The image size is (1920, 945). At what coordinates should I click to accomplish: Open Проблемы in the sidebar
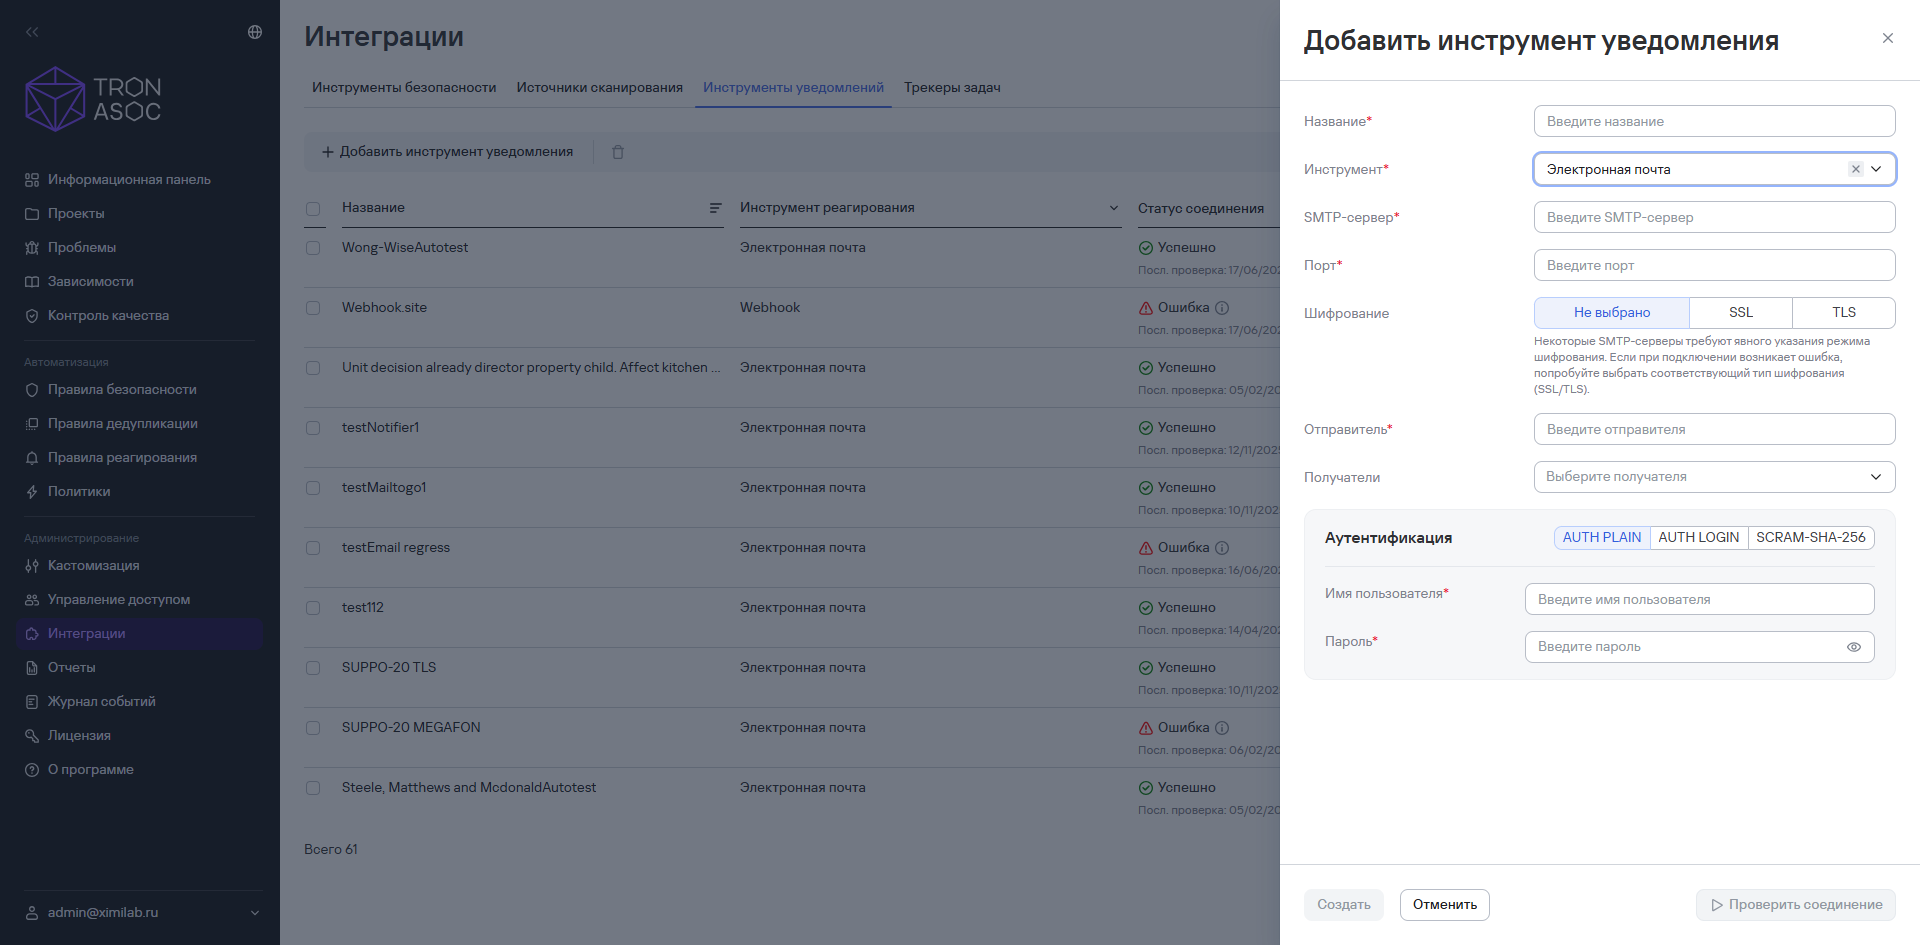point(82,248)
